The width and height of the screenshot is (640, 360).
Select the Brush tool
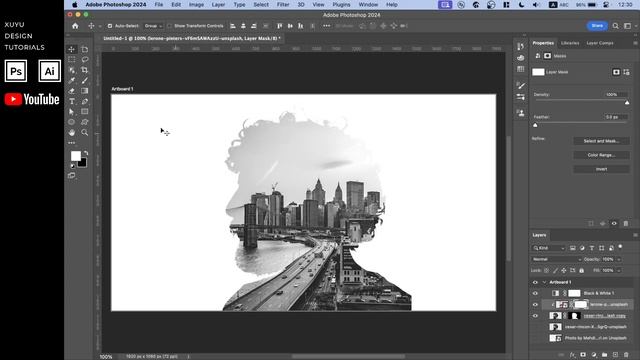[x=84, y=80]
